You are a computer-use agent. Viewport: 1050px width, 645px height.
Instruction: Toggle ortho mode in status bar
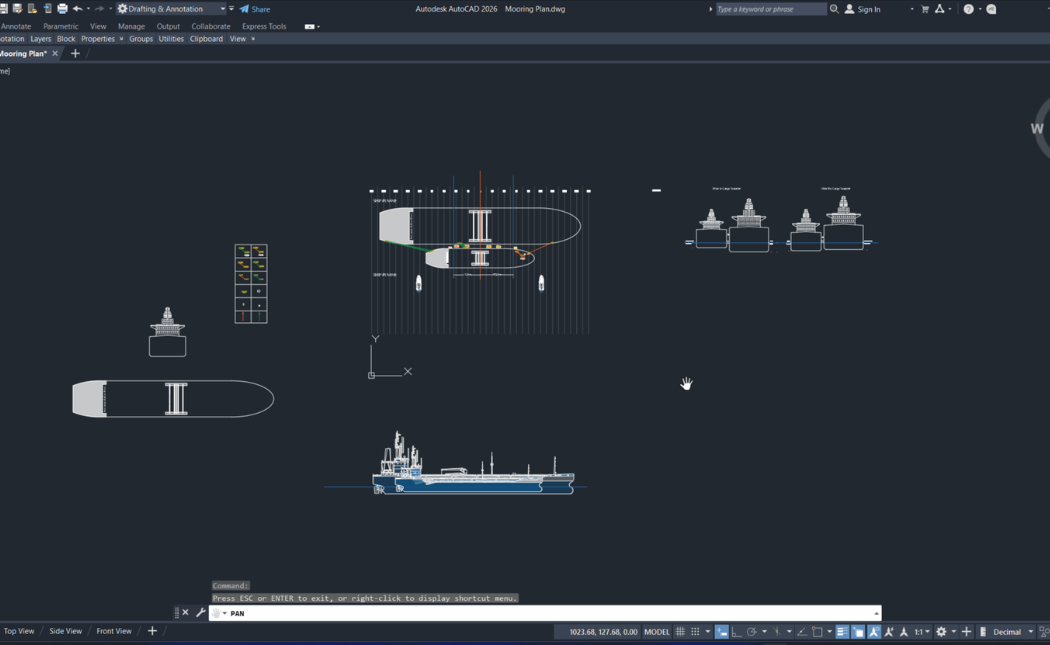coord(736,632)
